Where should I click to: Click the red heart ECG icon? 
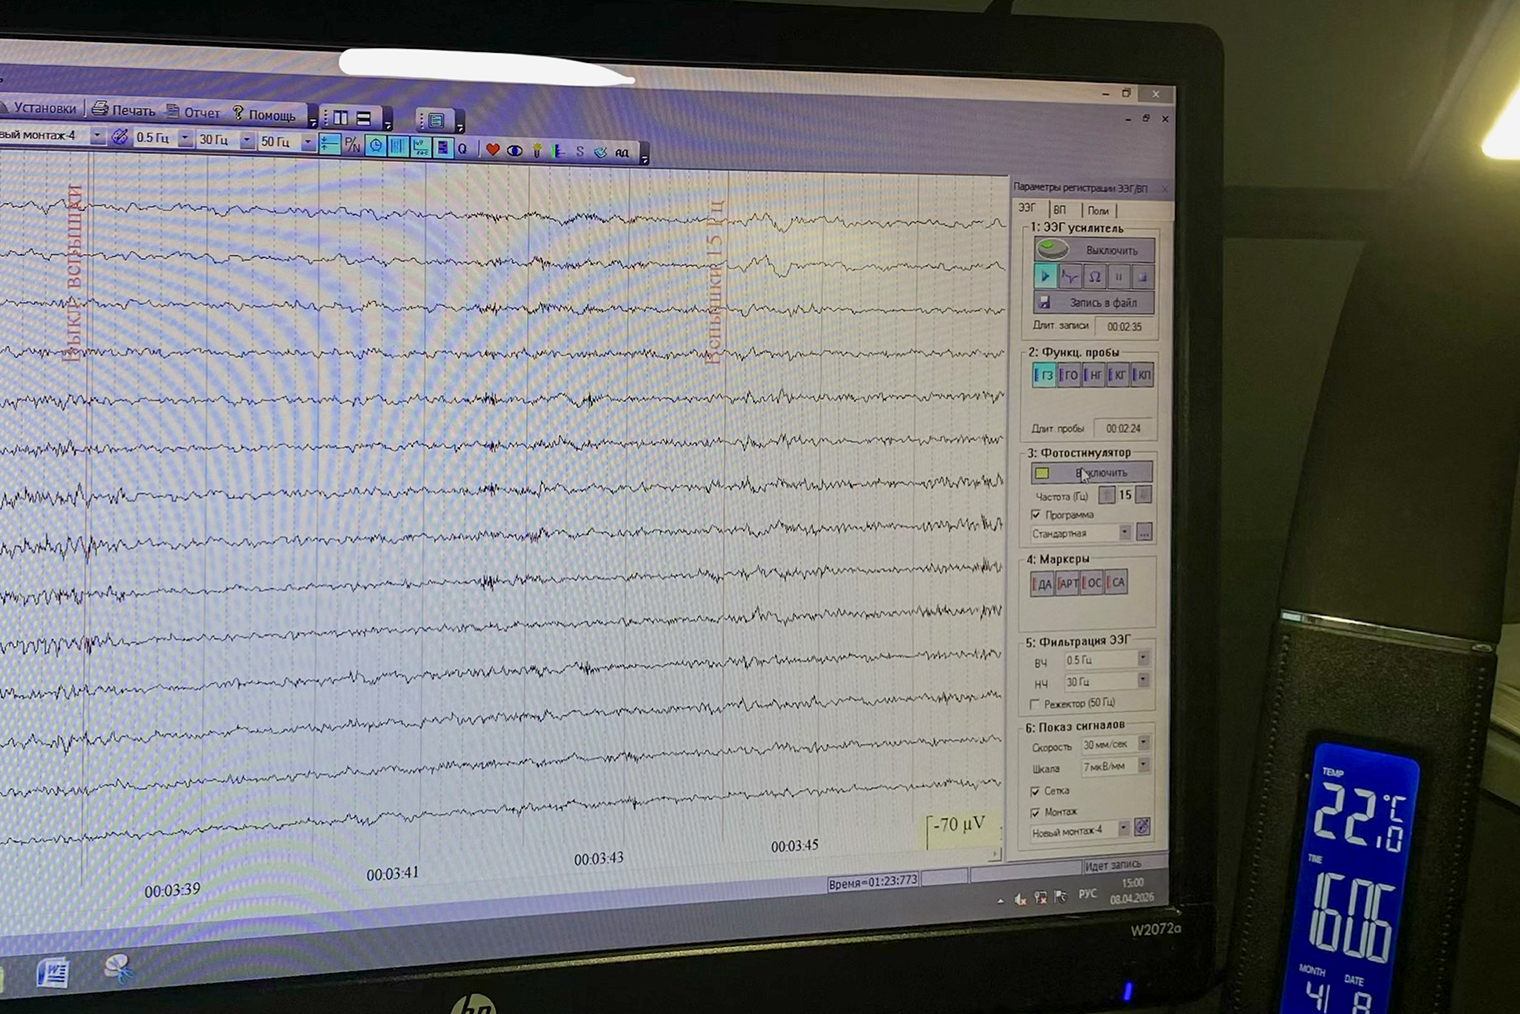coord(492,150)
